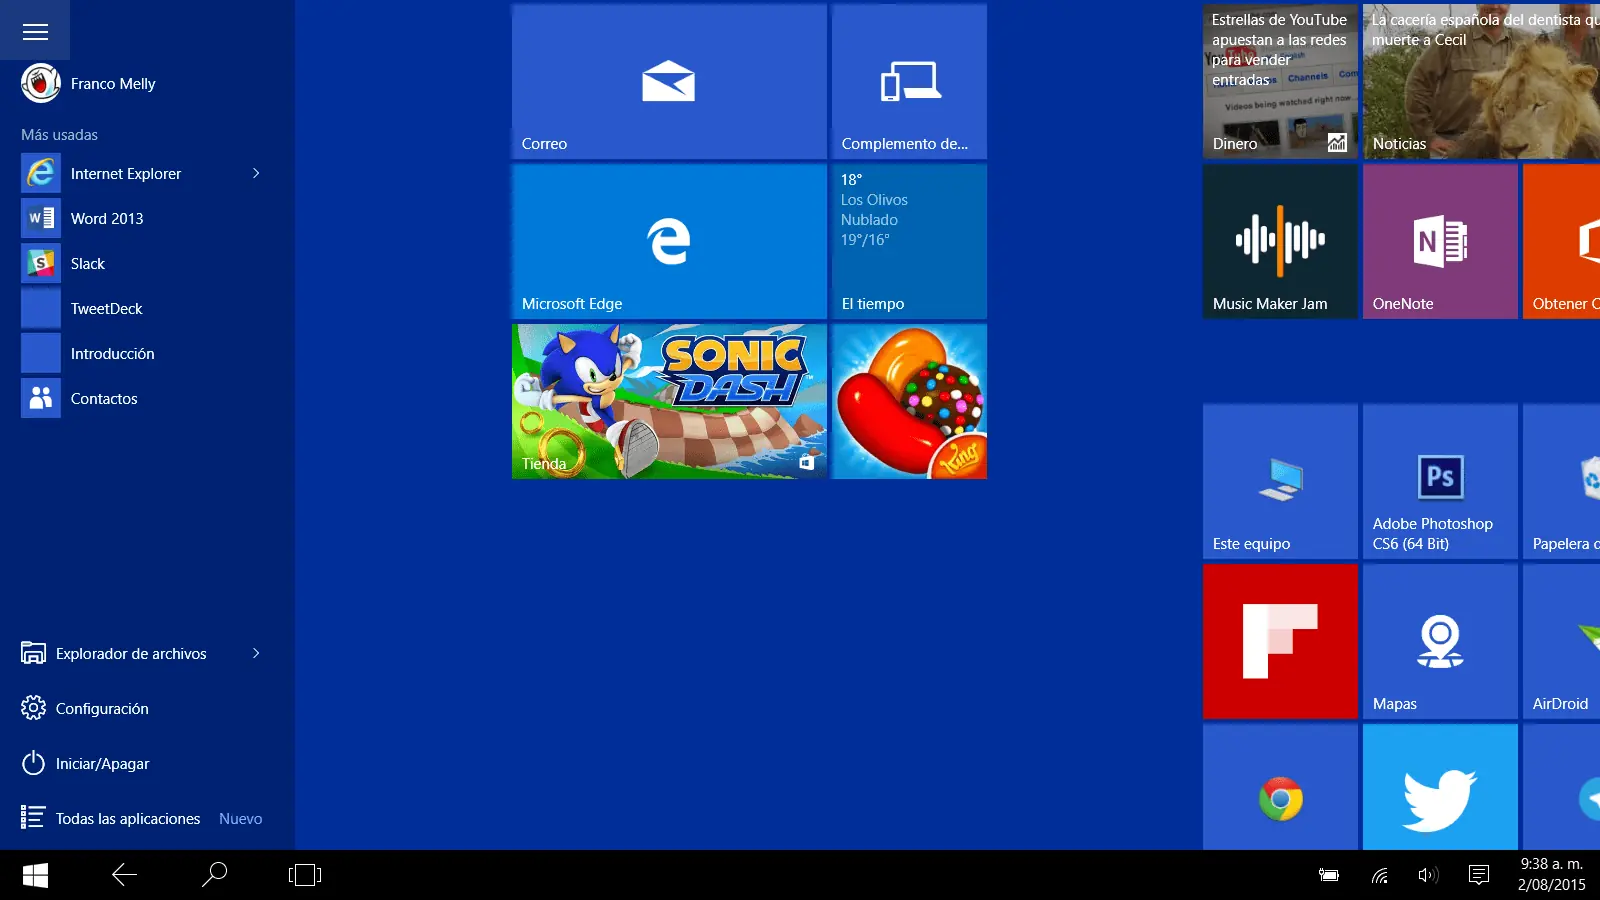Image resolution: width=1600 pixels, height=900 pixels.
Task: Open the Candy Crush tile
Action: tap(909, 401)
